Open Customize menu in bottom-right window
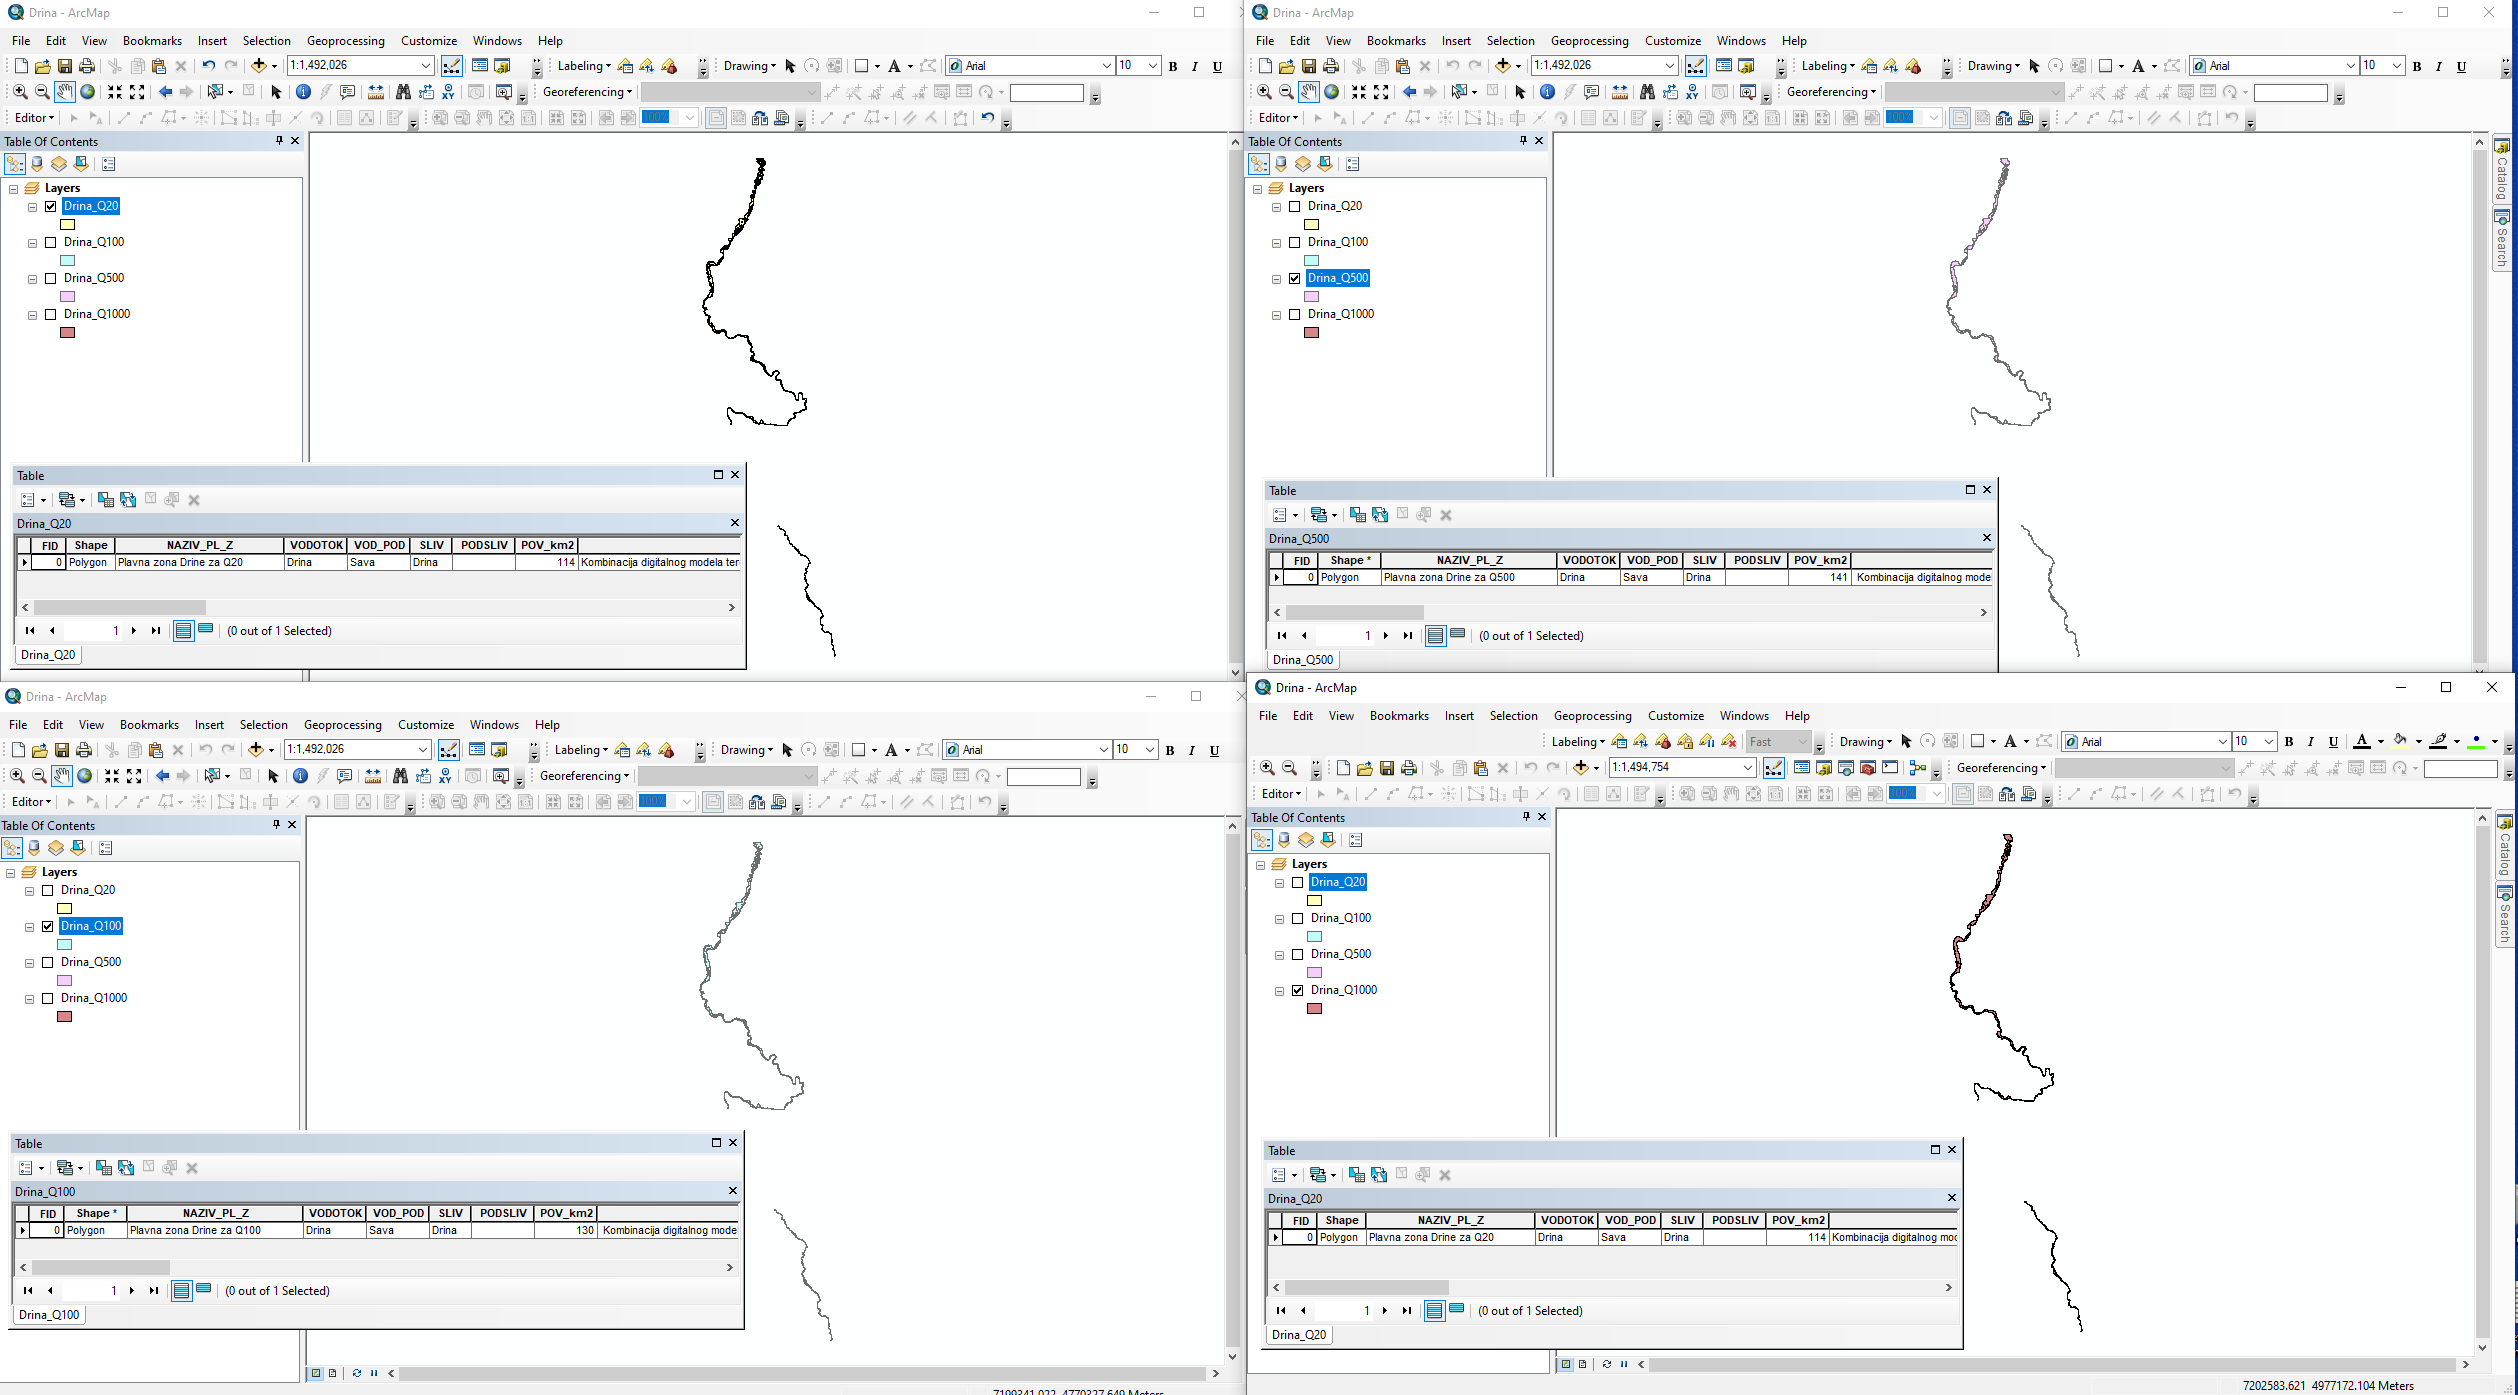The width and height of the screenshot is (2518, 1395). pos(1676,716)
